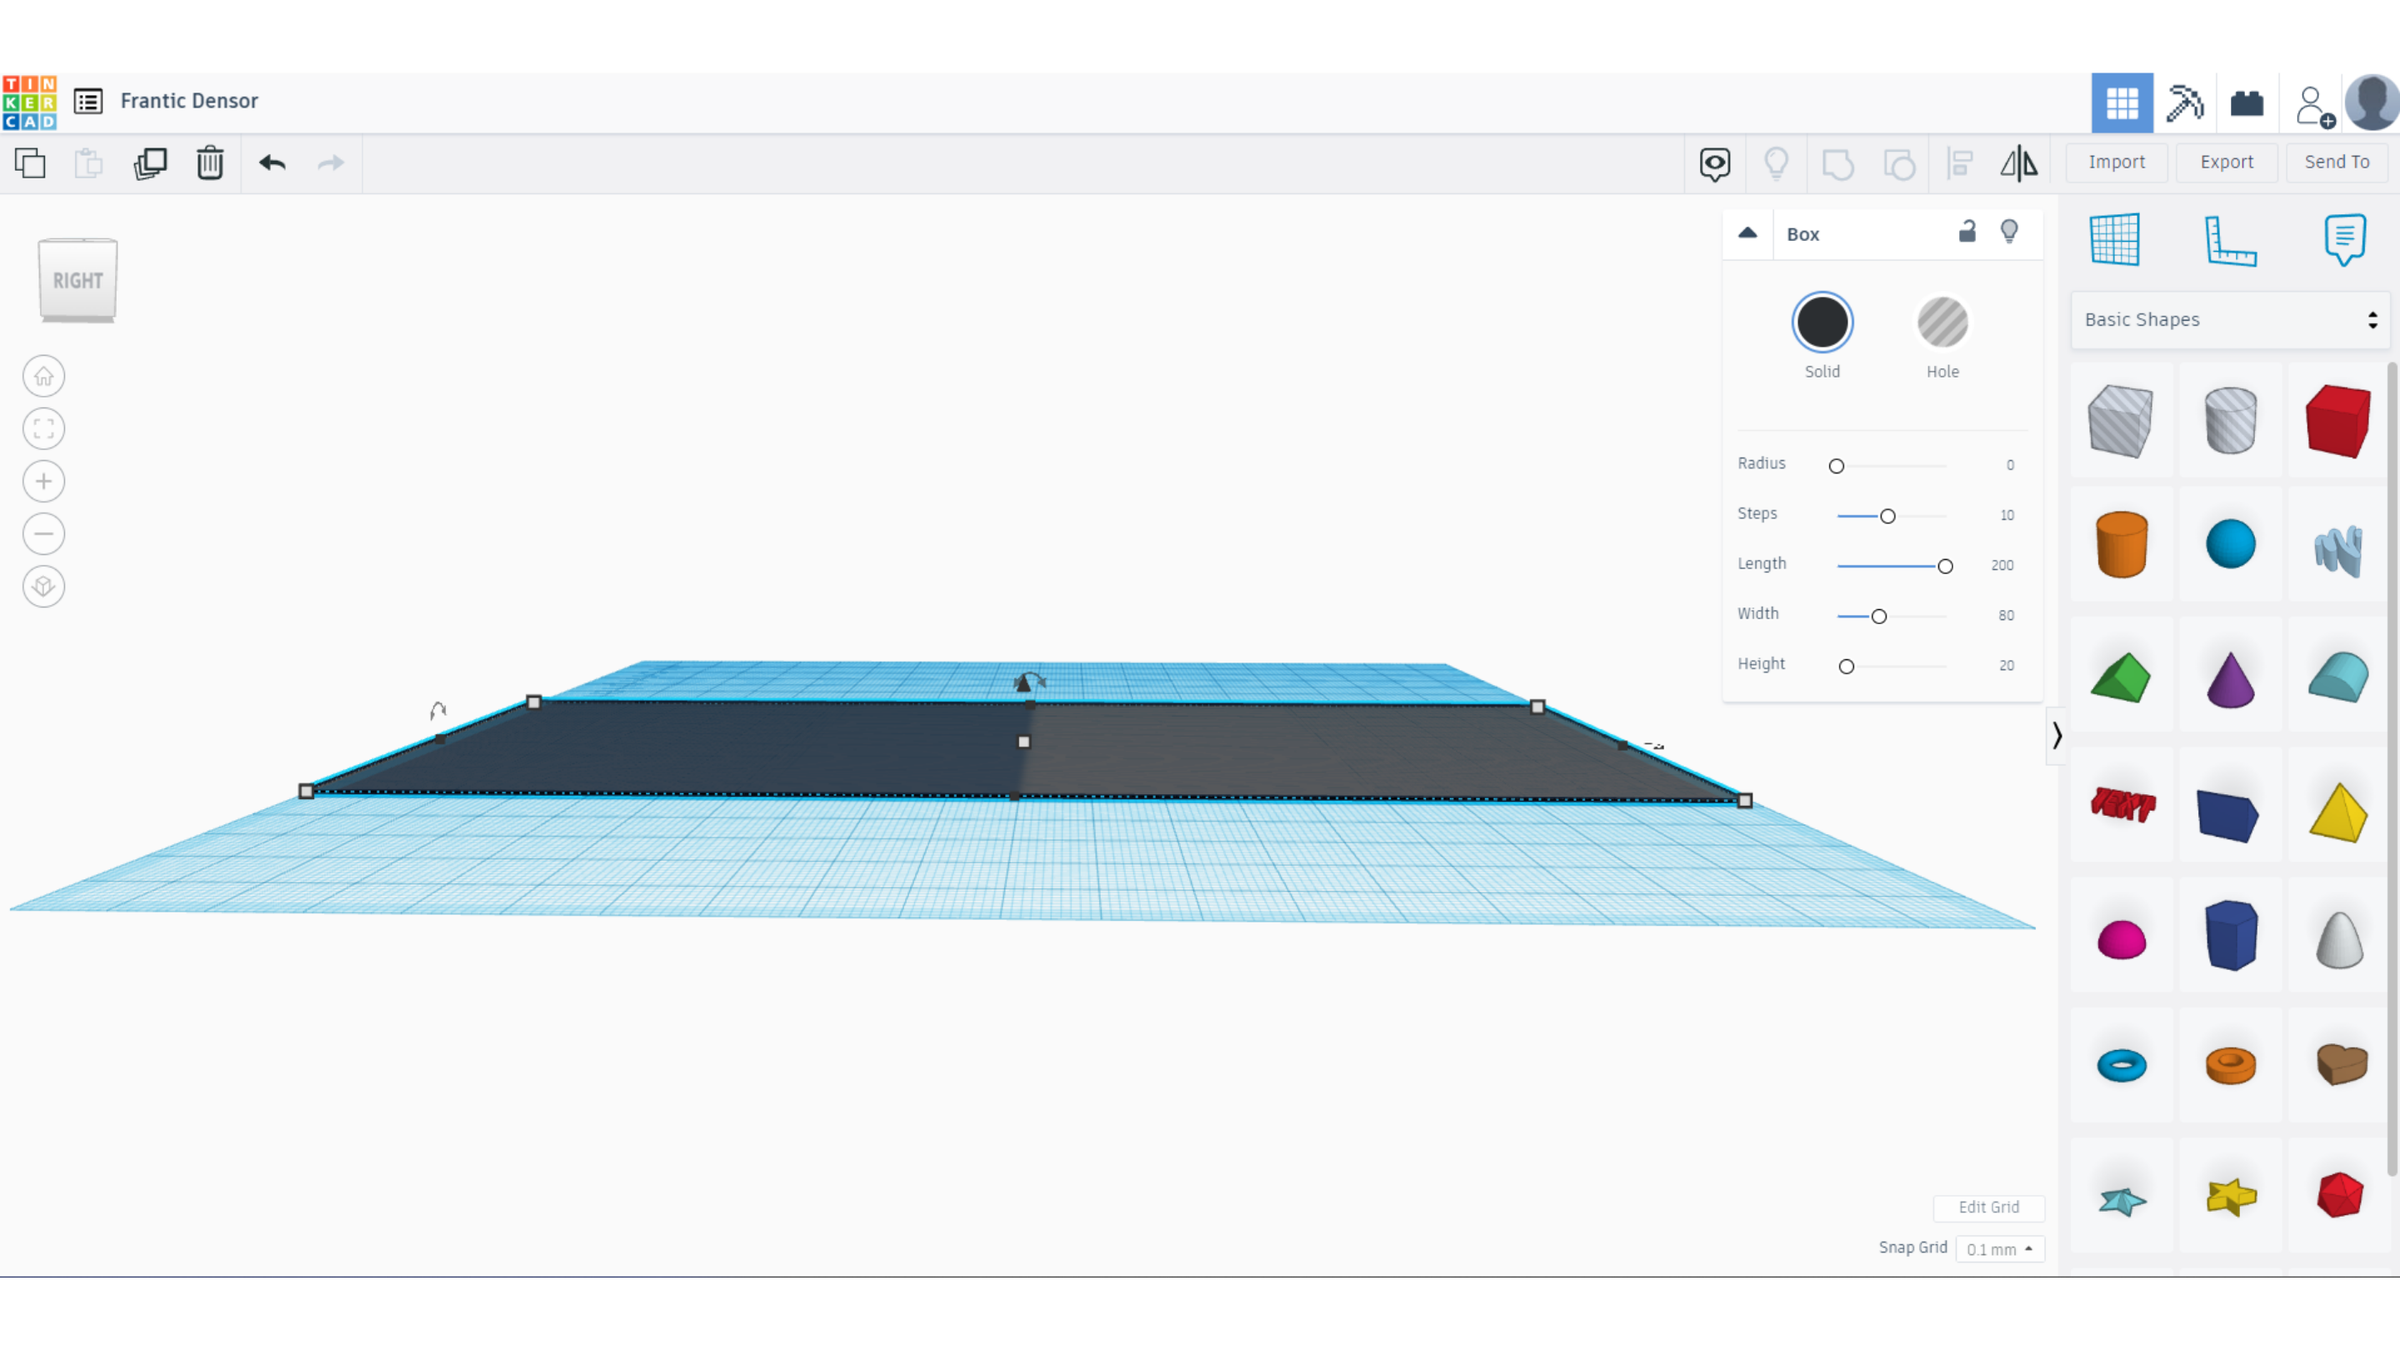Viewport: 2400px width, 1350px height.
Task: Click the Undo arrow
Action: pyautogui.click(x=272, y=163)
